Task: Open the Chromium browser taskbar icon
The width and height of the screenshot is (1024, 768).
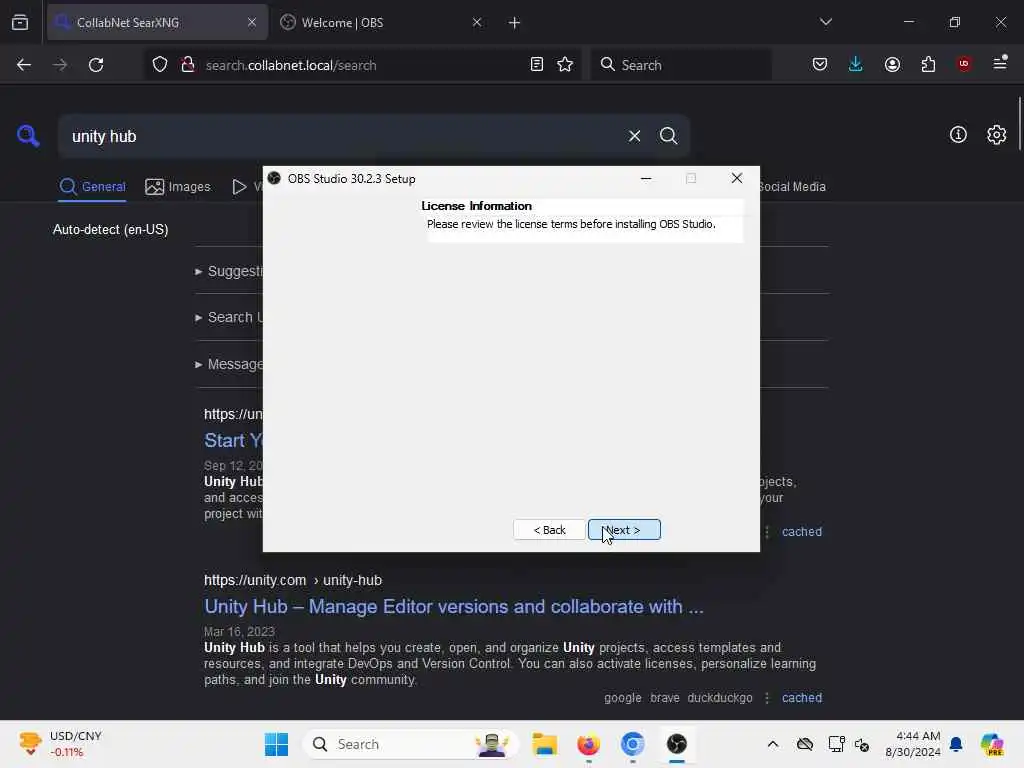Action: [632, 744]
